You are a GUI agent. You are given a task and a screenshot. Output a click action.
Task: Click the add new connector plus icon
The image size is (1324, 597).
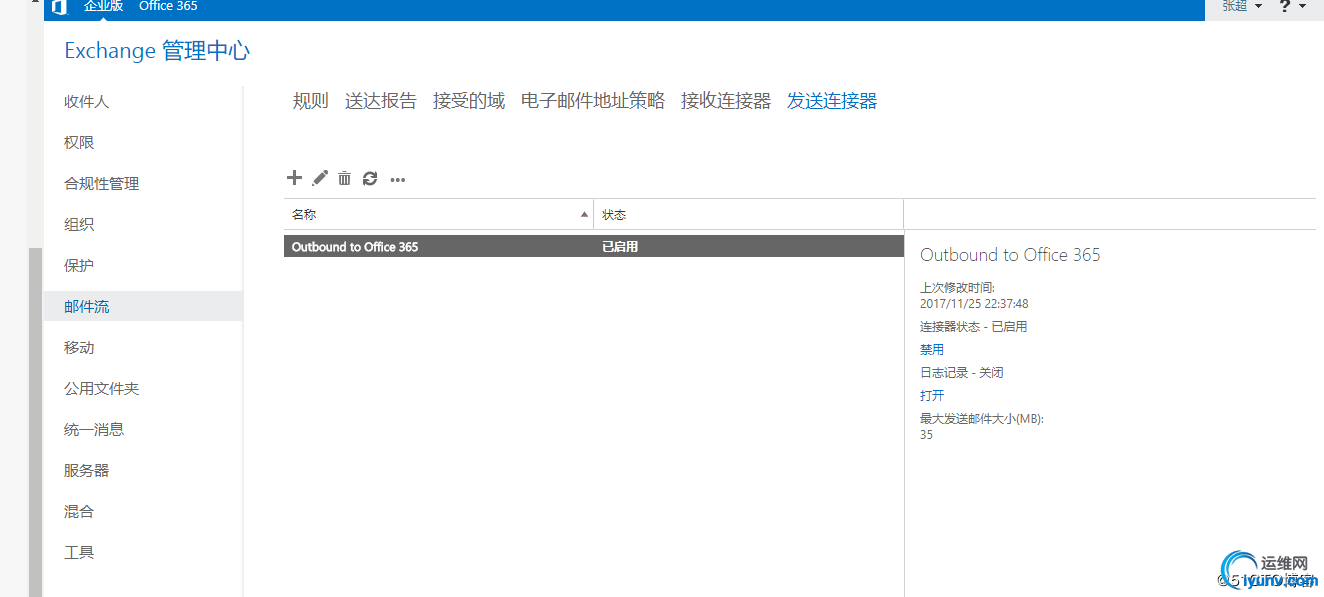pyautogui.click(x=294, y=178)
